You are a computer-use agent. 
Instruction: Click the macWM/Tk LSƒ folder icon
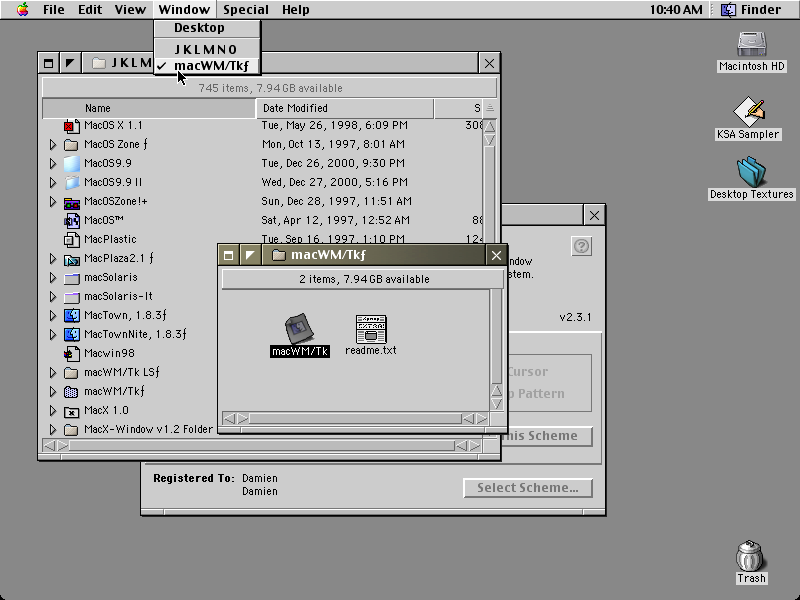click(71, 372)
